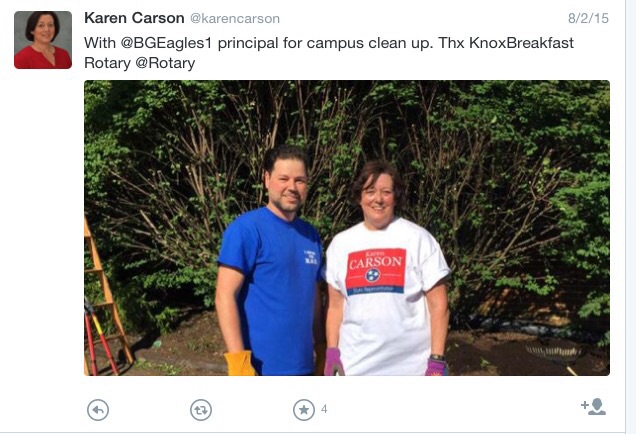Image resolution: width=636 pixels, height=434 pixels.
Task: Click the white logo on blue shirt
Action: point(311,258)
